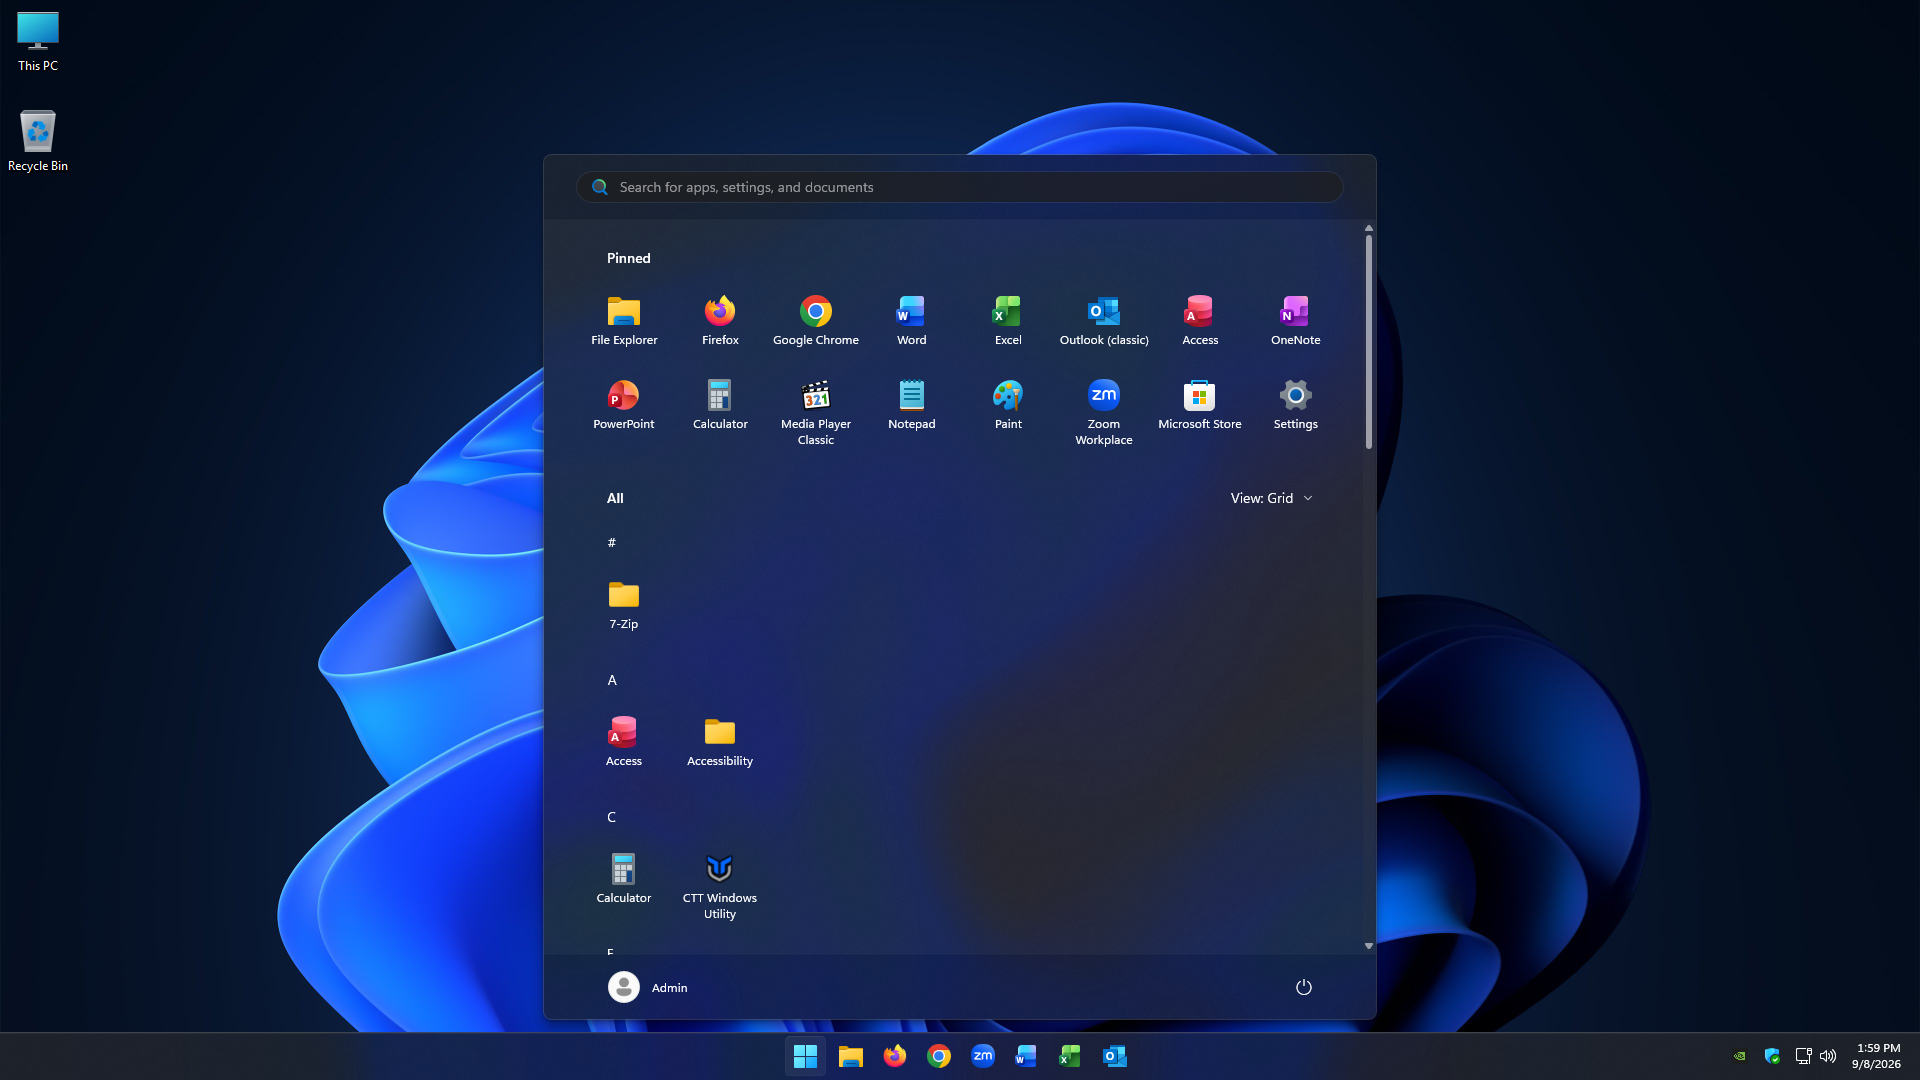Viewport: 1920px width, 1080px height.
Task: Click the Power button in Start menu
Action: coord(1304,987)
